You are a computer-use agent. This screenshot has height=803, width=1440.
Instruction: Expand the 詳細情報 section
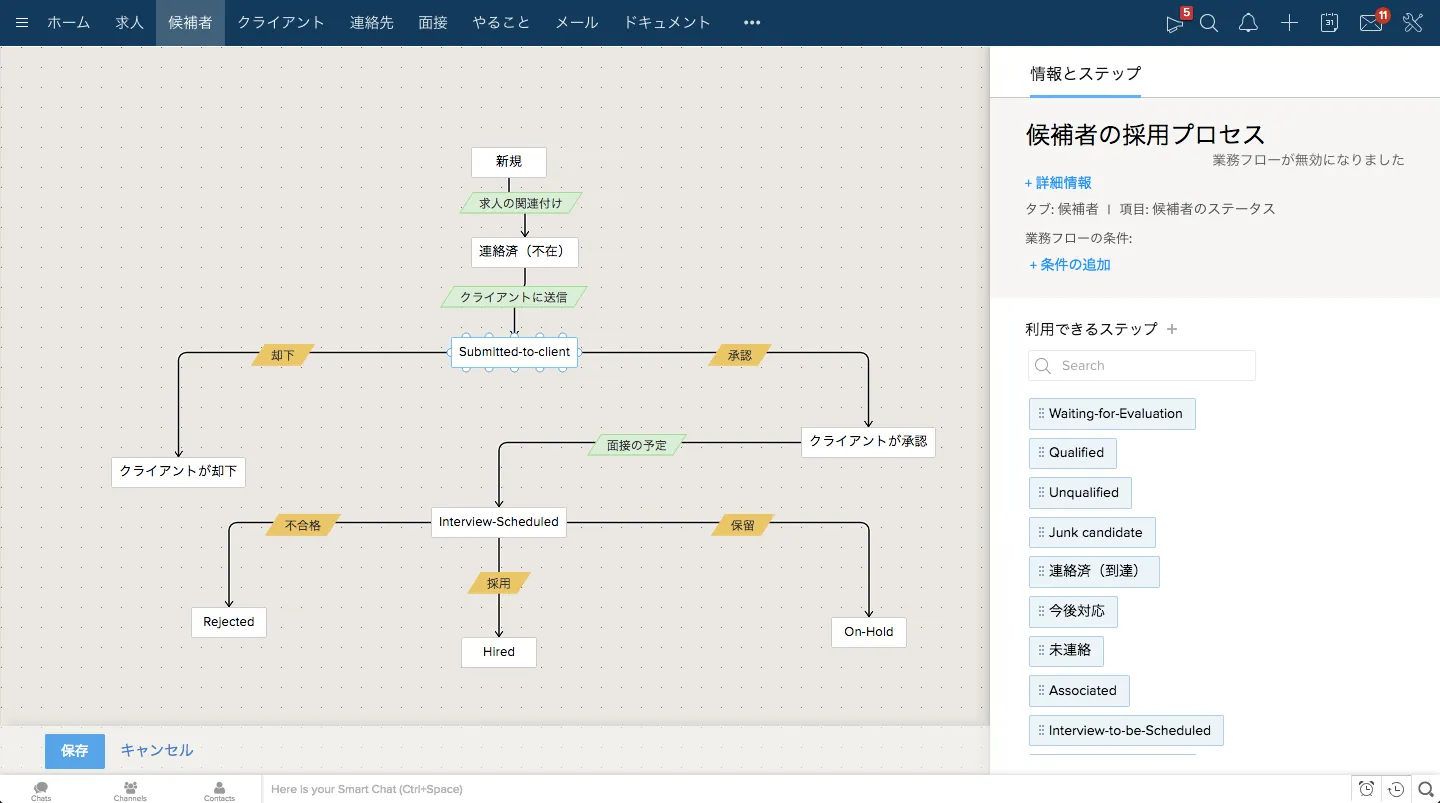(x=1058, y=183)
